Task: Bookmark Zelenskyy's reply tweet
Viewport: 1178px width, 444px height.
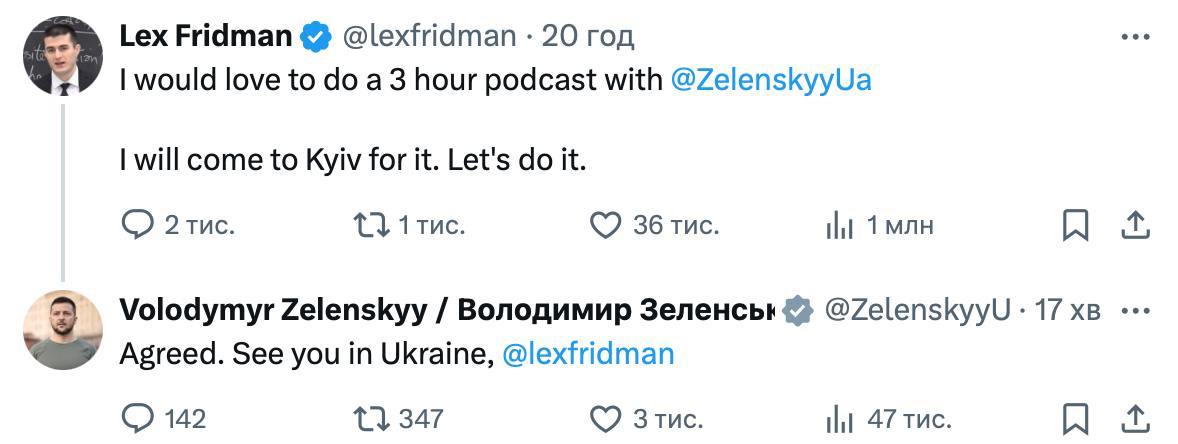Action: pyautogui.click(x=1075, y=417)
